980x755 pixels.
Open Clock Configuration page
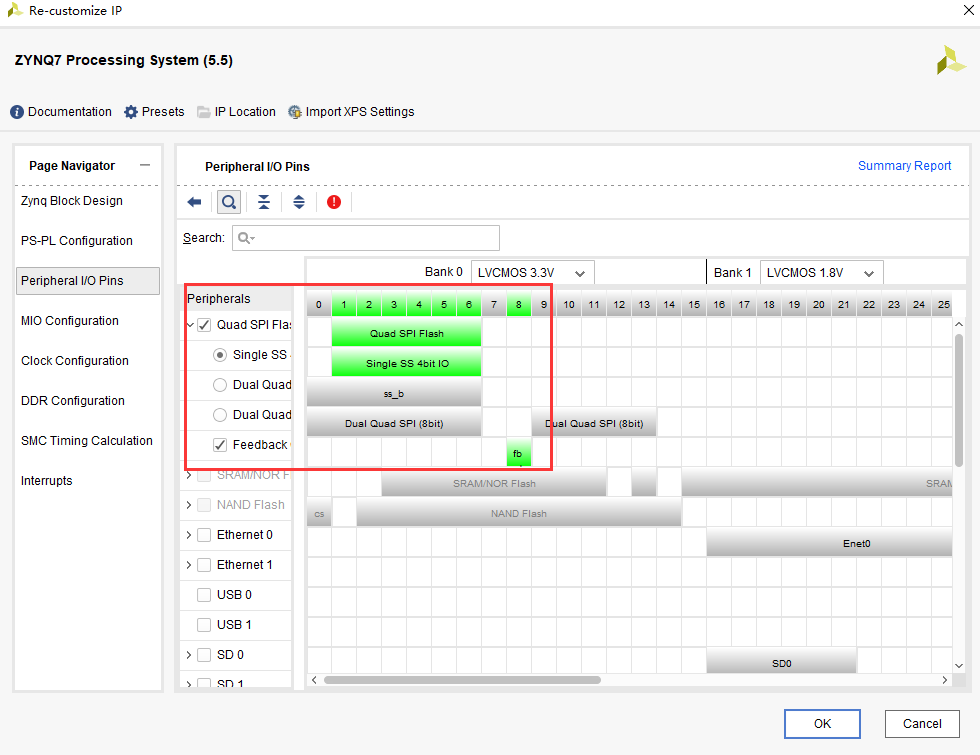pyautogui.click(x=75, y=361)
